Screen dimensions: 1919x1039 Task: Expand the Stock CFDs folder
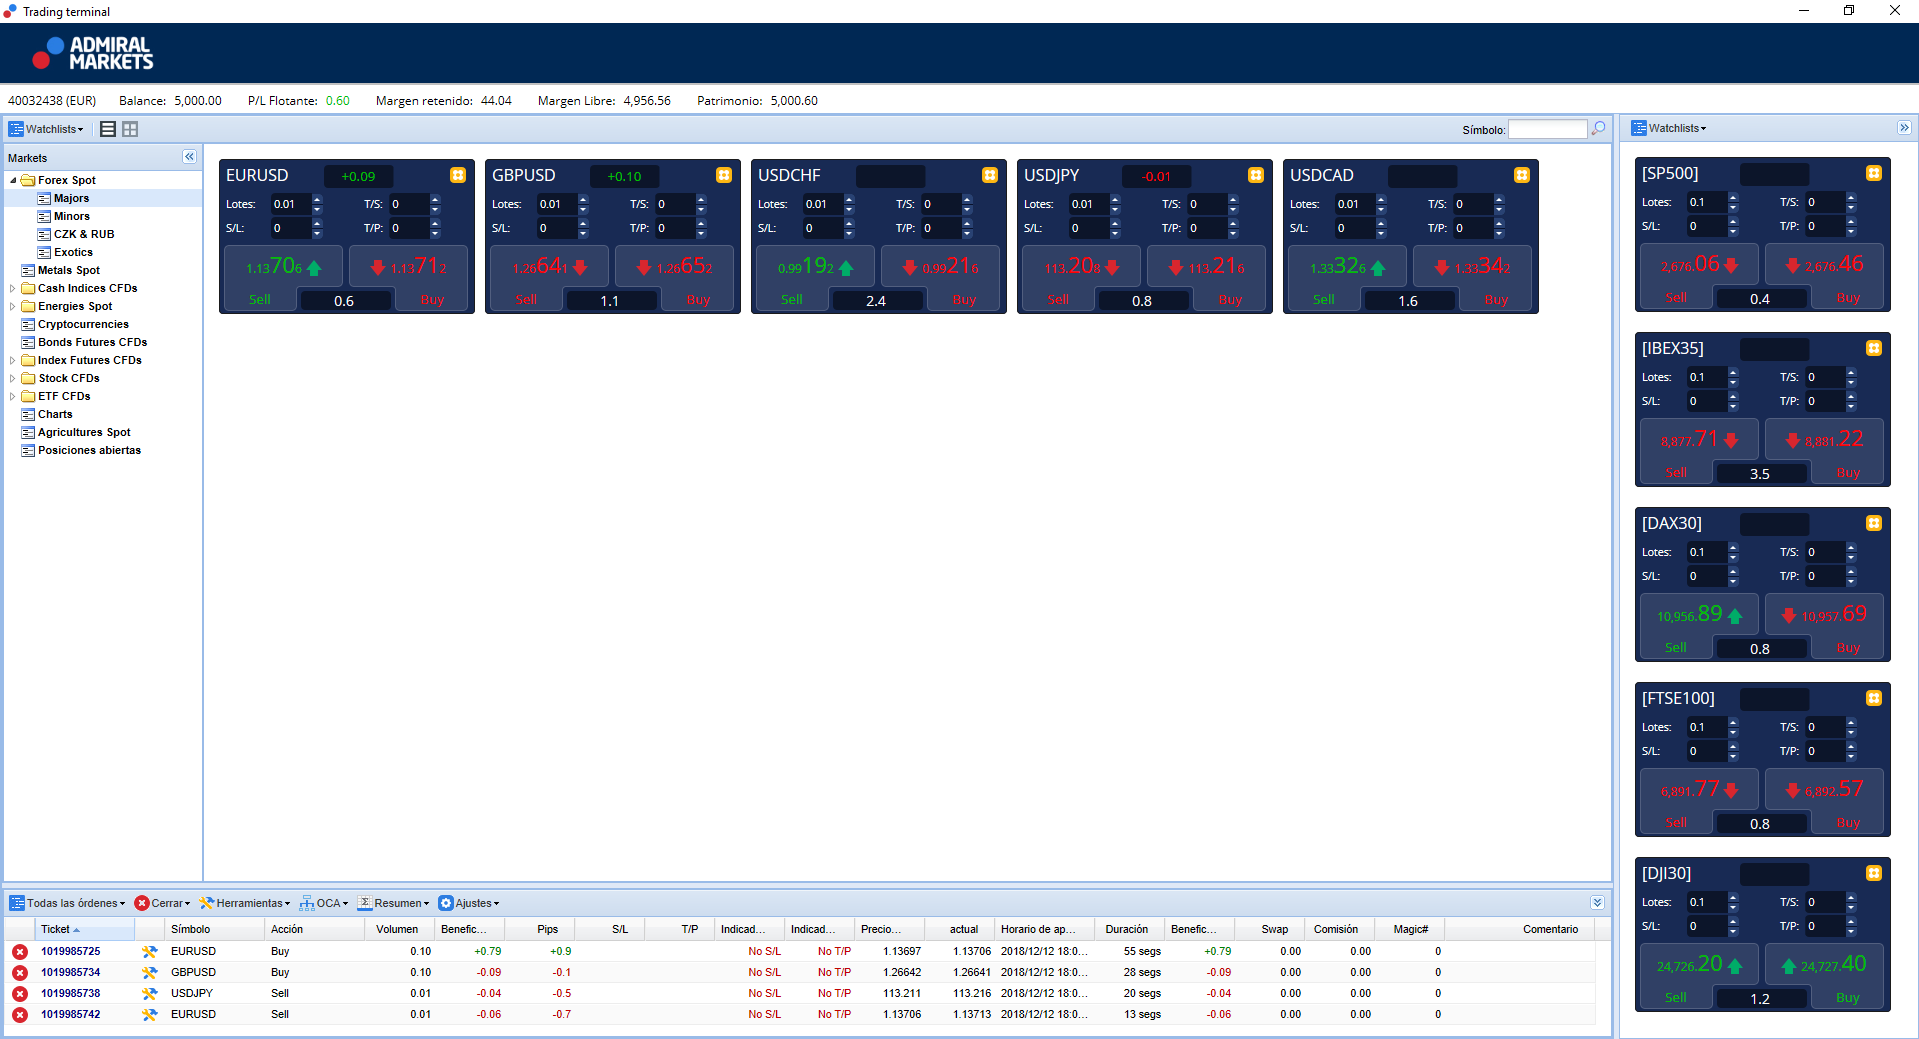[13, 379]
